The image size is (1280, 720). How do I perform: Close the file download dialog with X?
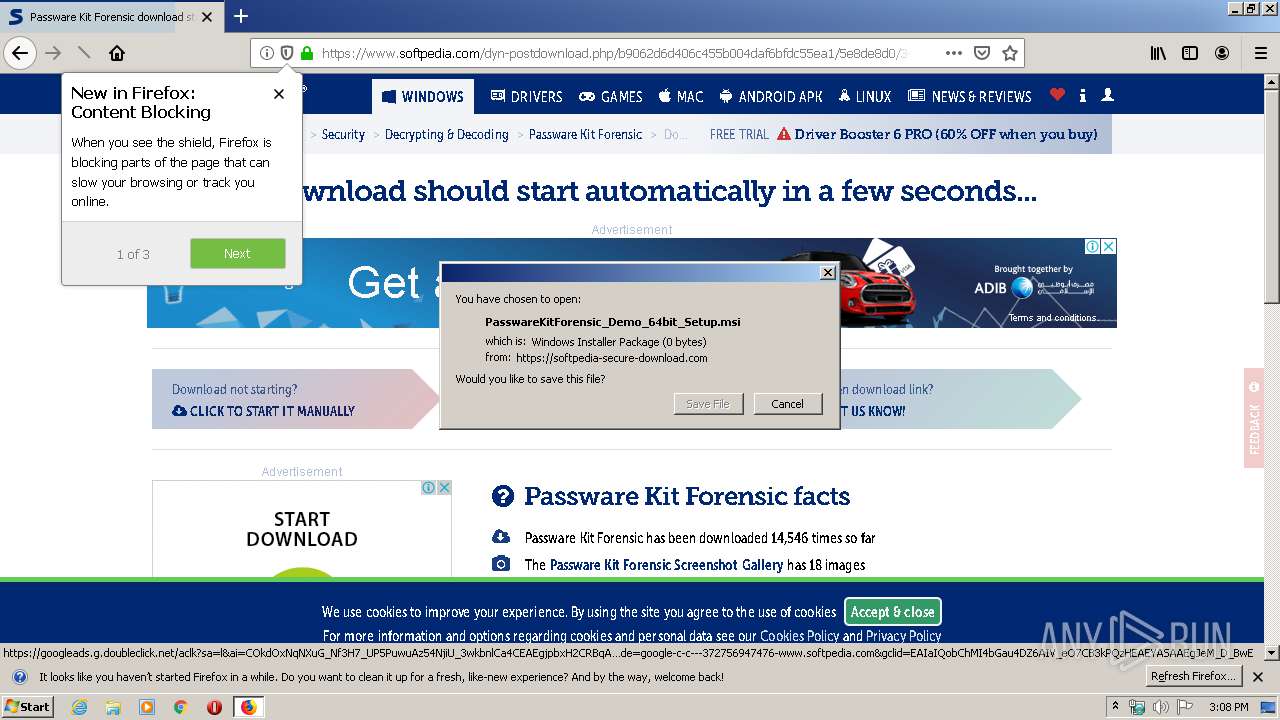[x=827, y=273]
